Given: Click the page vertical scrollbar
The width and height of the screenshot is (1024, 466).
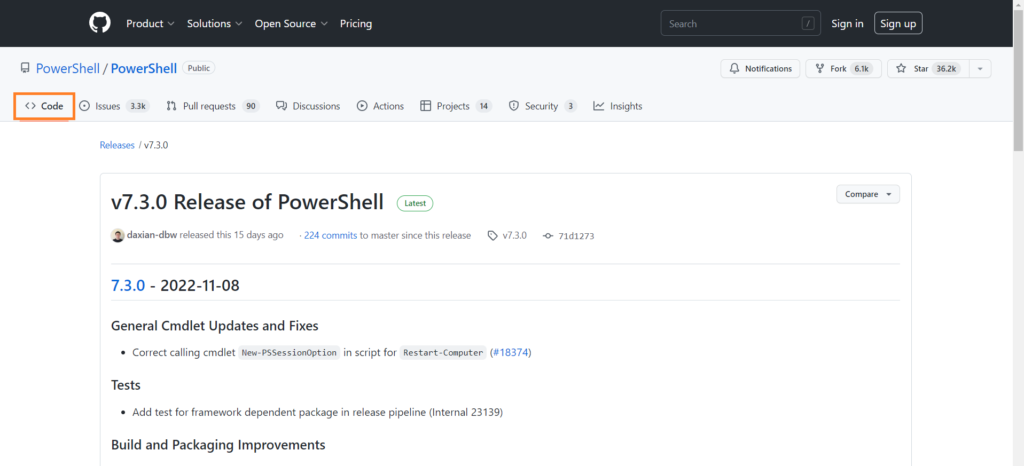Looking at the screenshot, I should pos(1018,81).
